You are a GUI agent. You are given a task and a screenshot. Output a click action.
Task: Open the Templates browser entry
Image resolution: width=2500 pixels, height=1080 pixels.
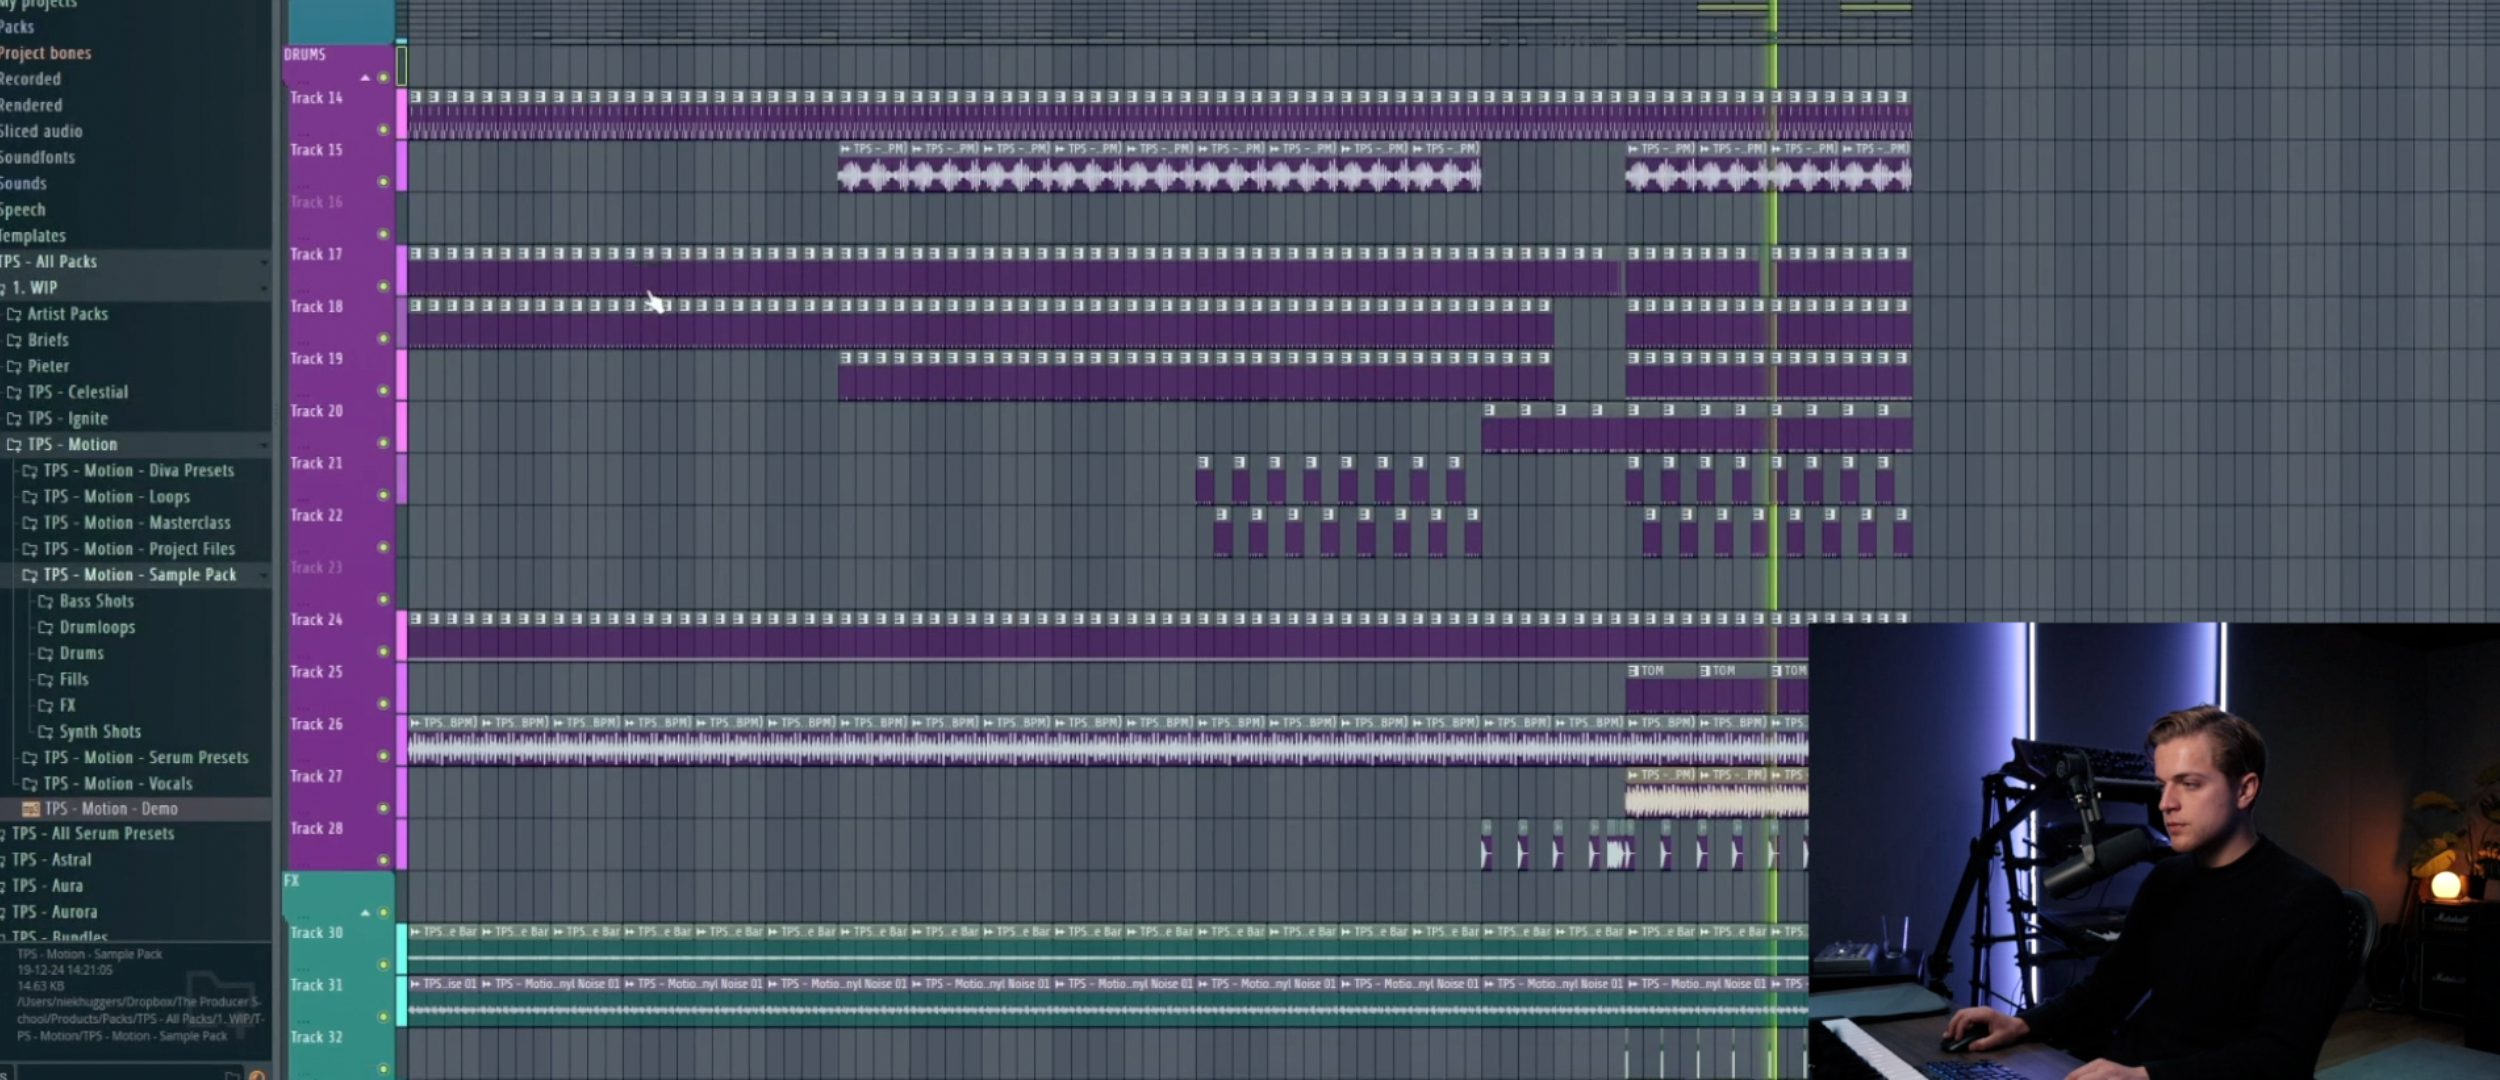point(32,236)
